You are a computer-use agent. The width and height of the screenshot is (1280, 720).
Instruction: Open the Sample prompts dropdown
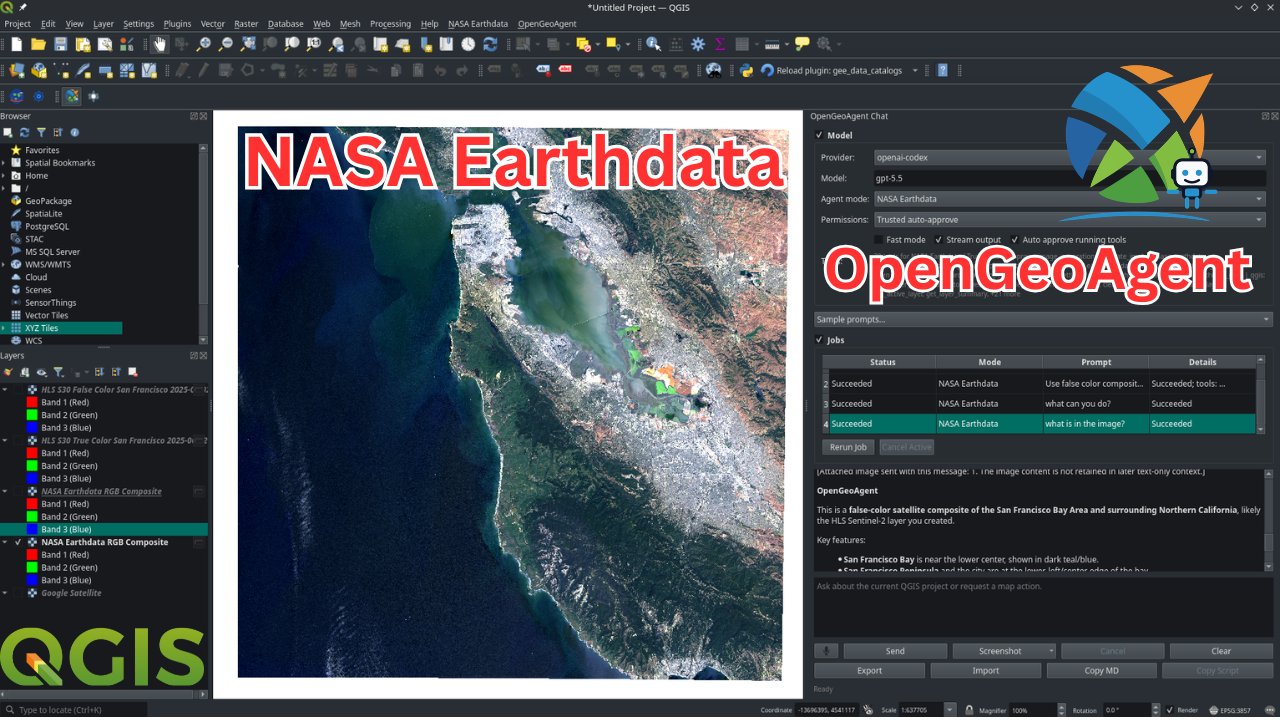(1043, 319)
